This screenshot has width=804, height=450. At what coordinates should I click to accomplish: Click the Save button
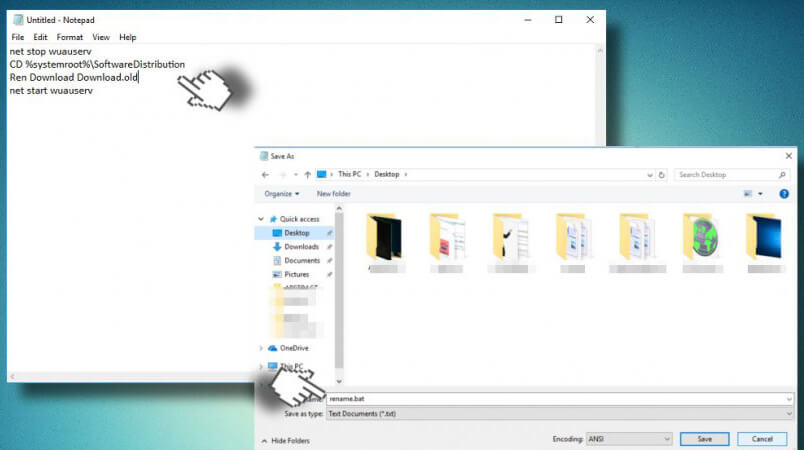704,439
